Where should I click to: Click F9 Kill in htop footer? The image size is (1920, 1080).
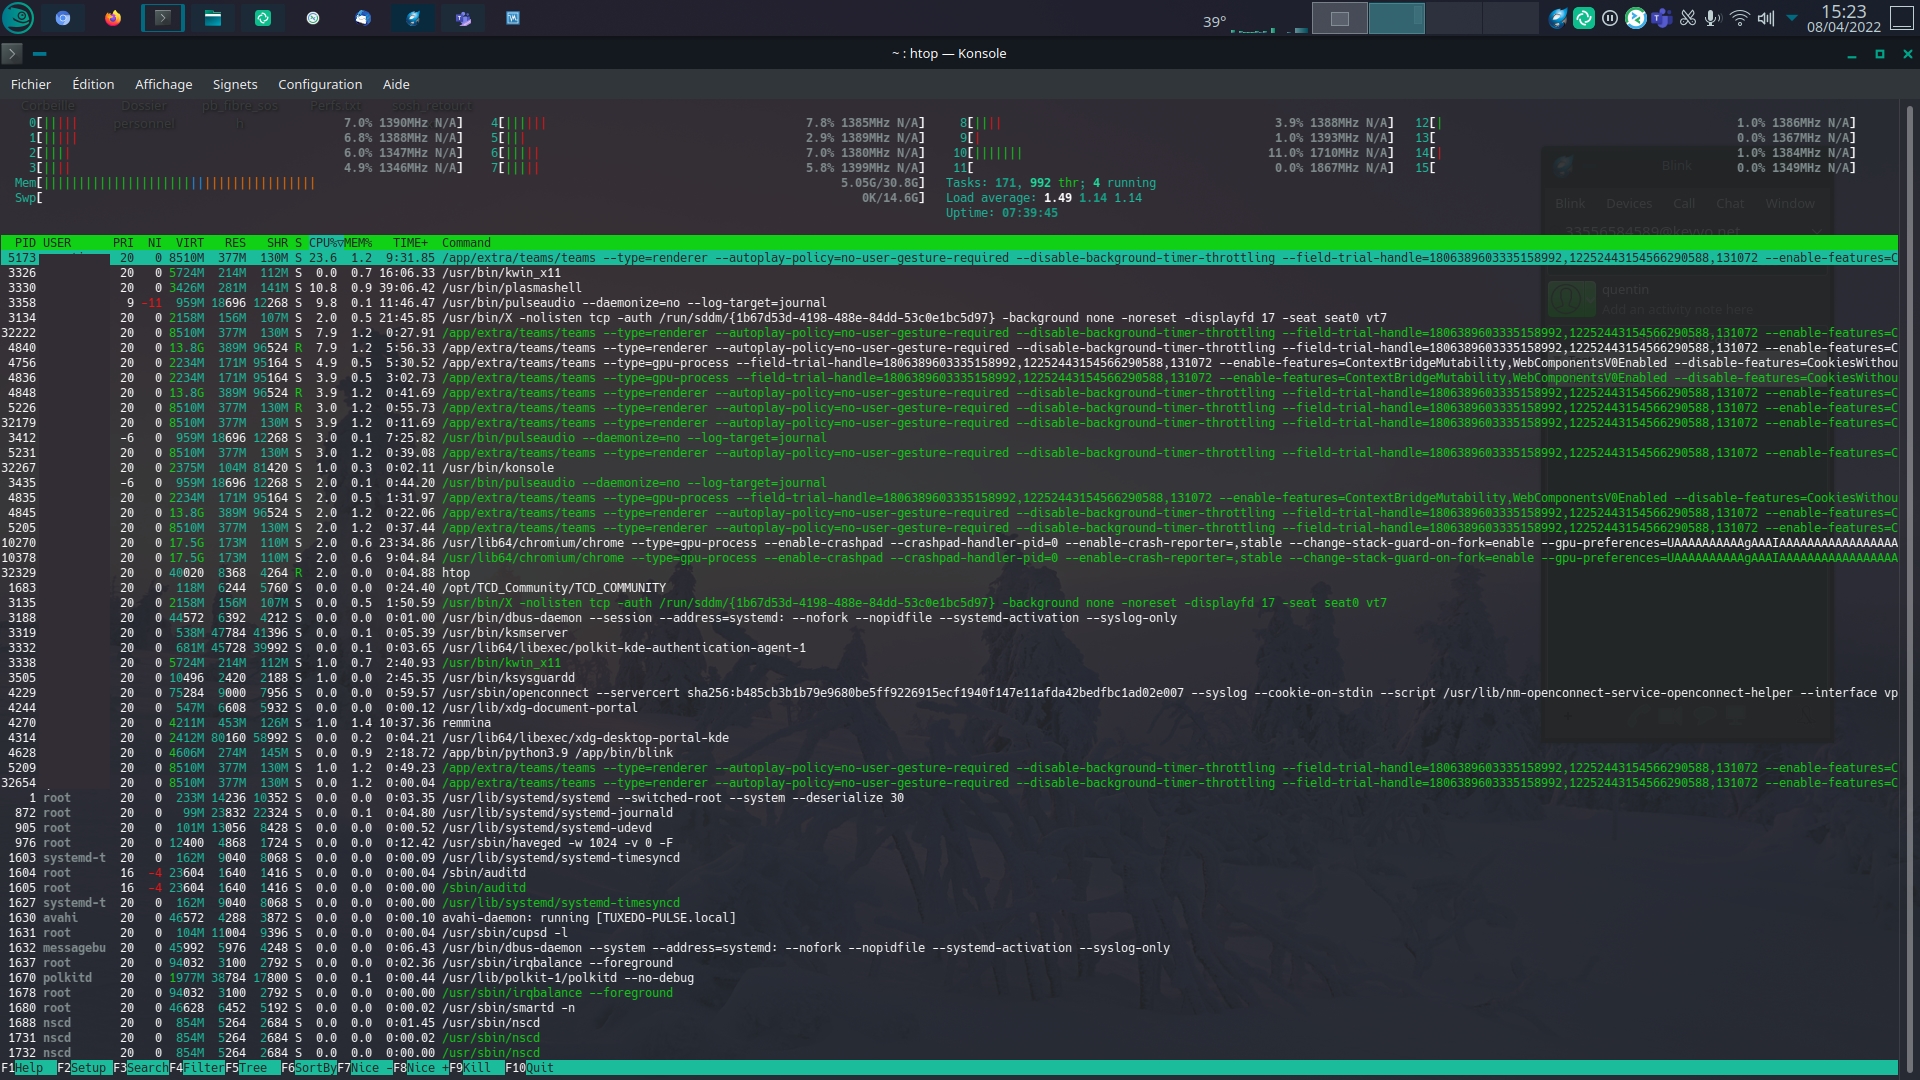point(477,1068)
